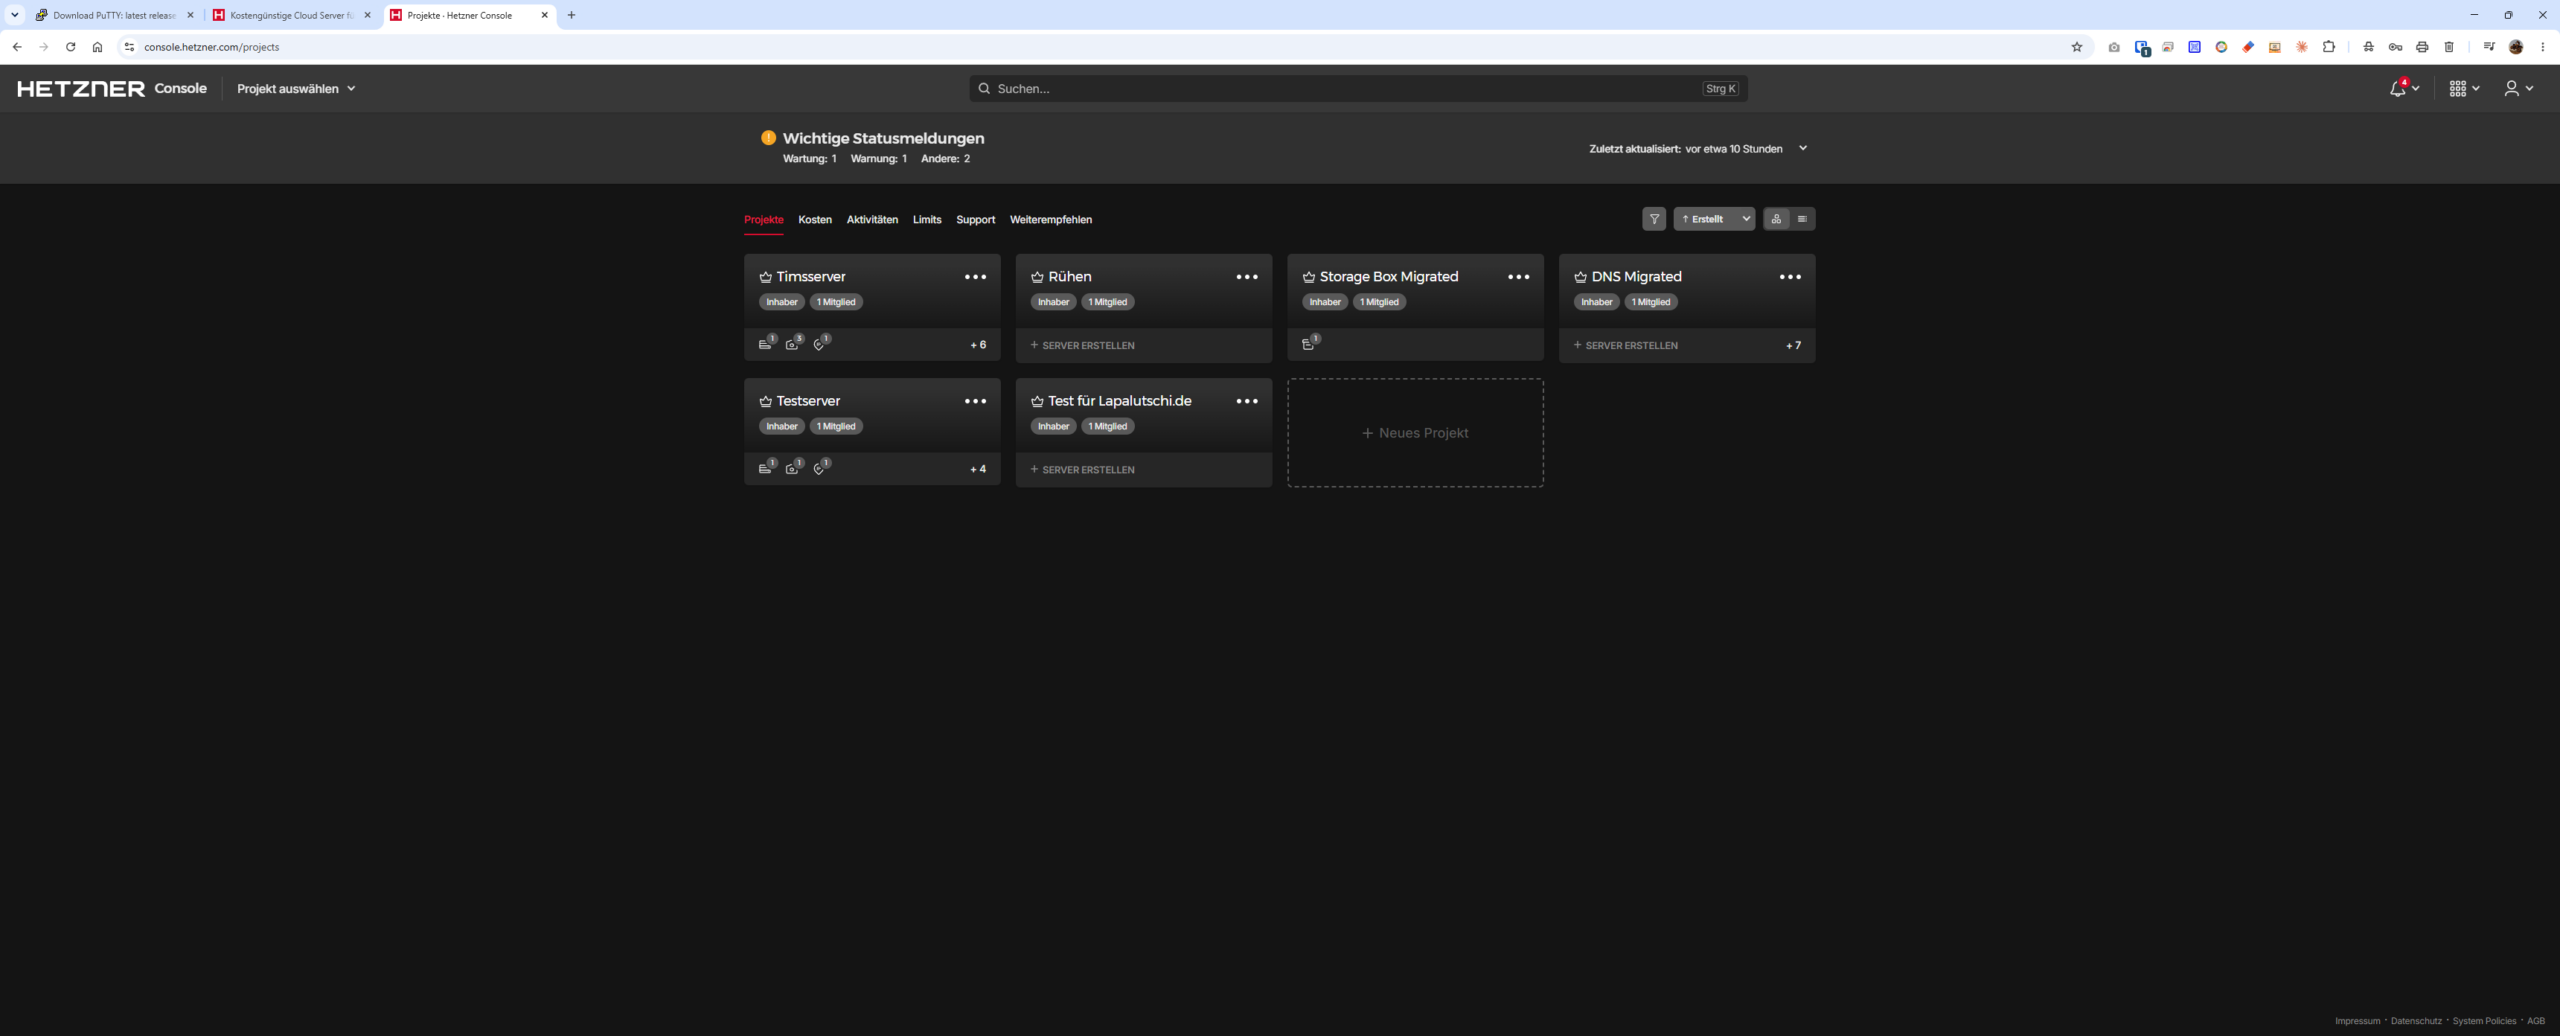Click the snapshot camera icon in Timsserver card

point(794,343)
